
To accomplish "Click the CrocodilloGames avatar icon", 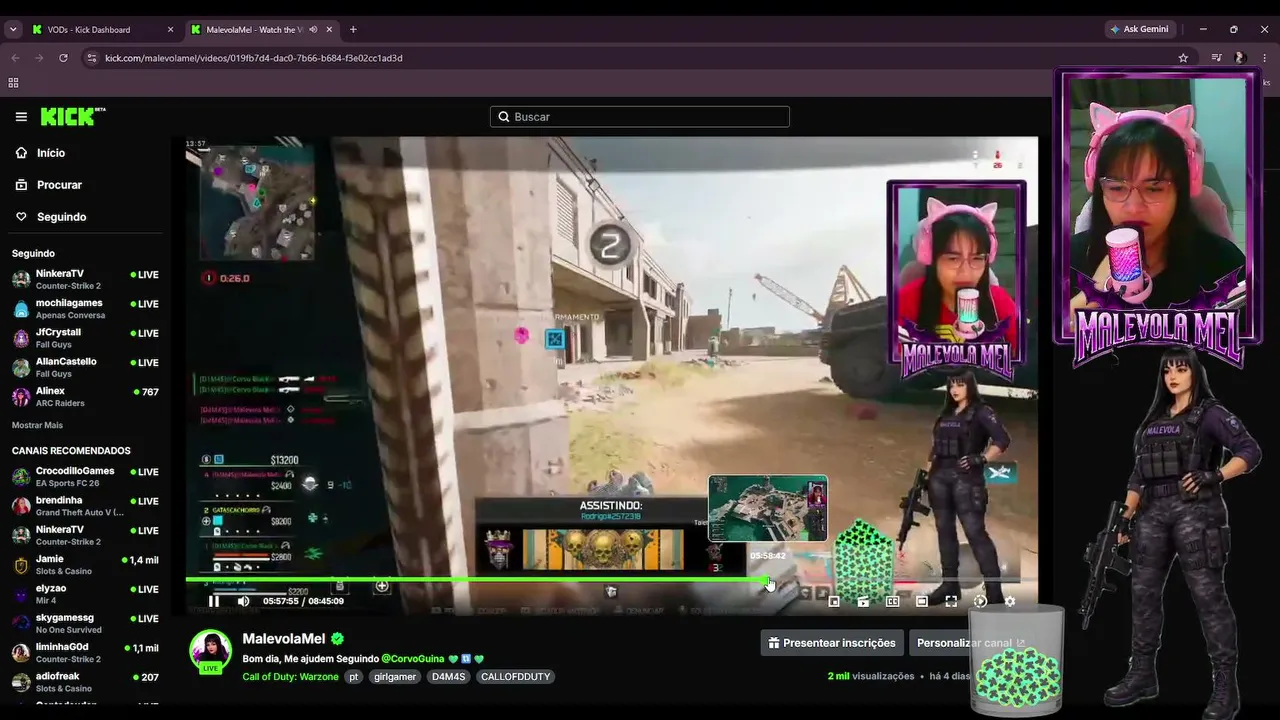I will click(x=21, y=477).
